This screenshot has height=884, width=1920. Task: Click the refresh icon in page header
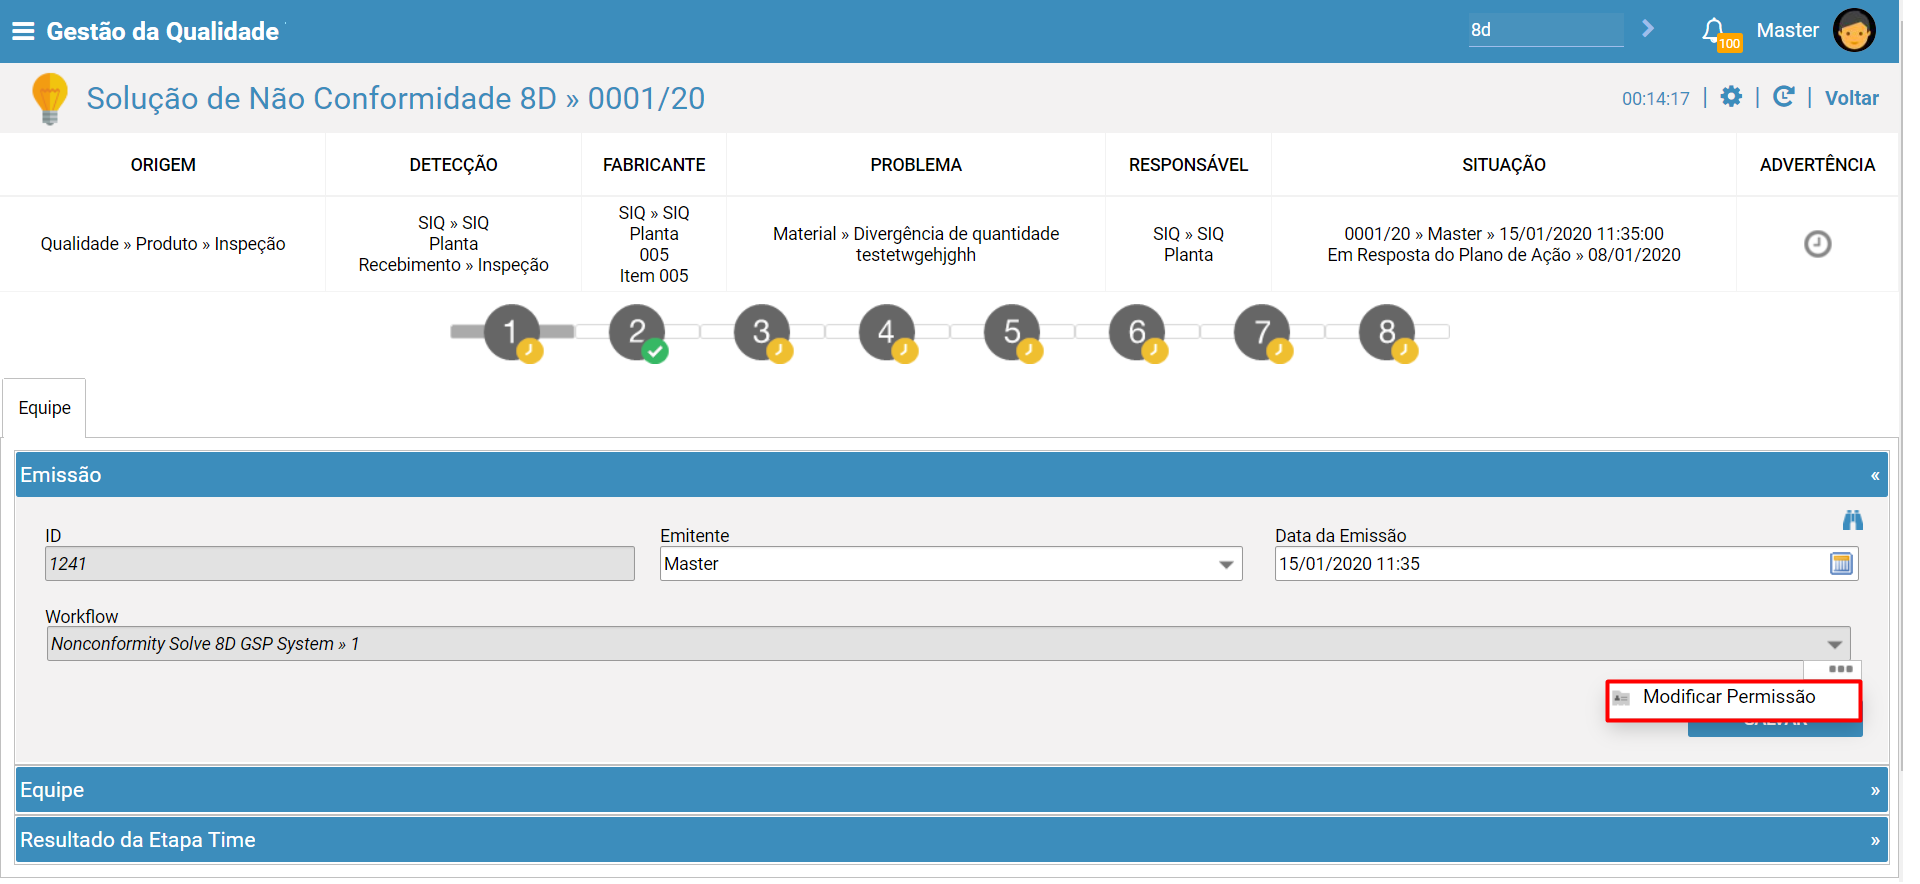(x=1783, y=96)
